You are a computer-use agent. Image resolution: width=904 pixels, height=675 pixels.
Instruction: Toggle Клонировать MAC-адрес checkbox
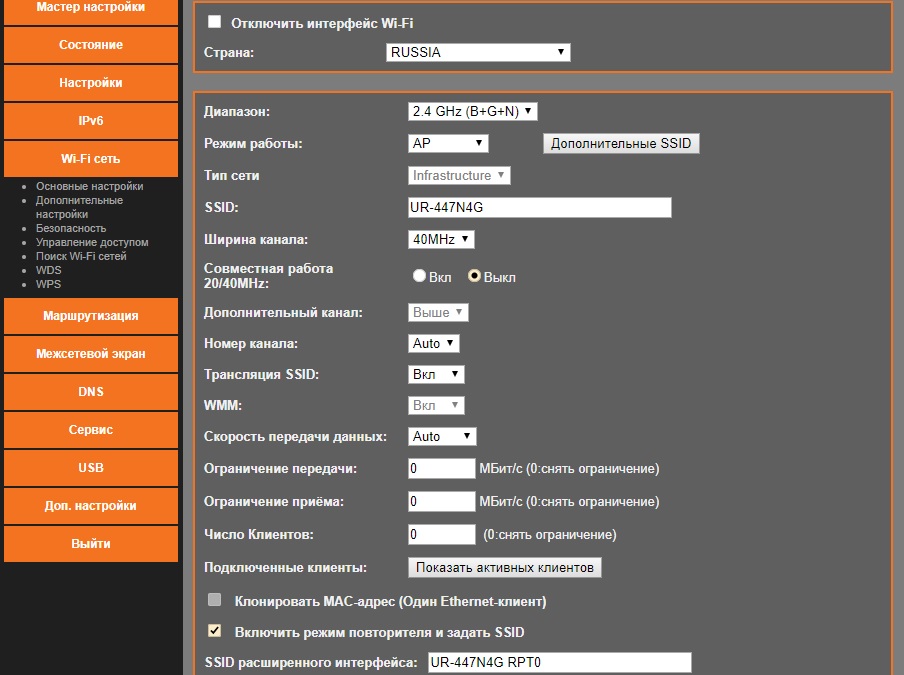[x=214, y=600]
